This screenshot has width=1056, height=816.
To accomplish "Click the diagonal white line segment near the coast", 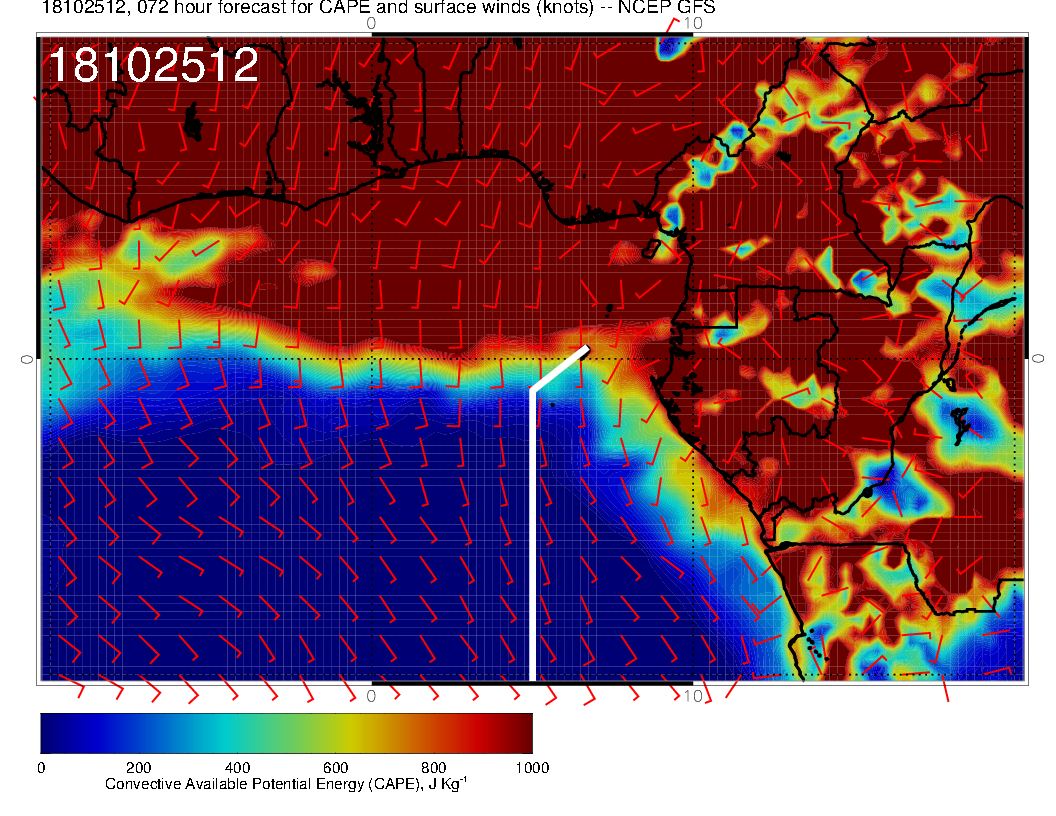I will coord(560,368).
